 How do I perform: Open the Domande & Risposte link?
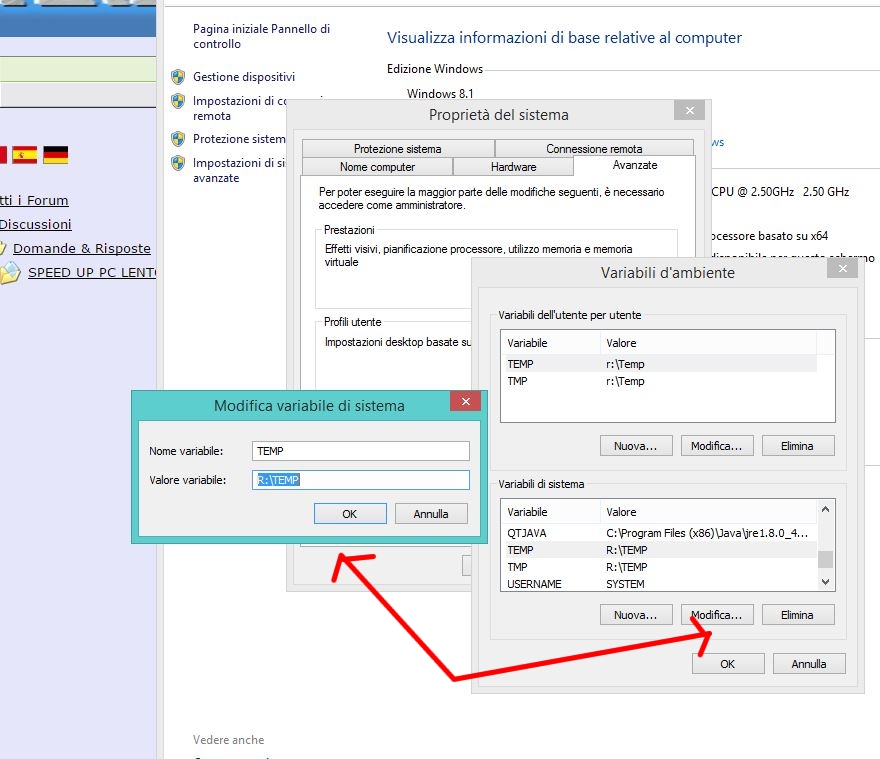82,249
